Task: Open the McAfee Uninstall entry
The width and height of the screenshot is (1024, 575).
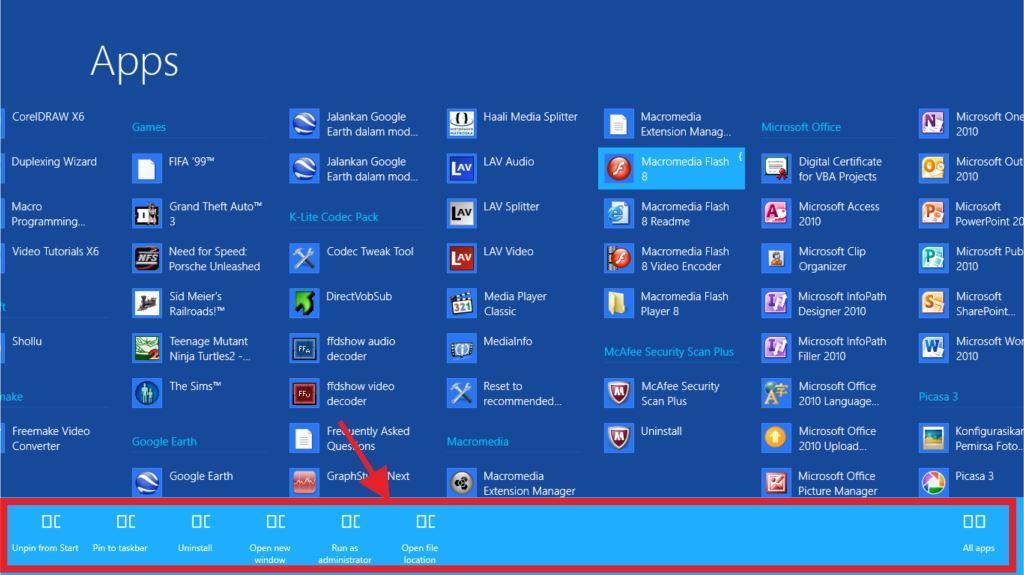Action: (643, 438)
